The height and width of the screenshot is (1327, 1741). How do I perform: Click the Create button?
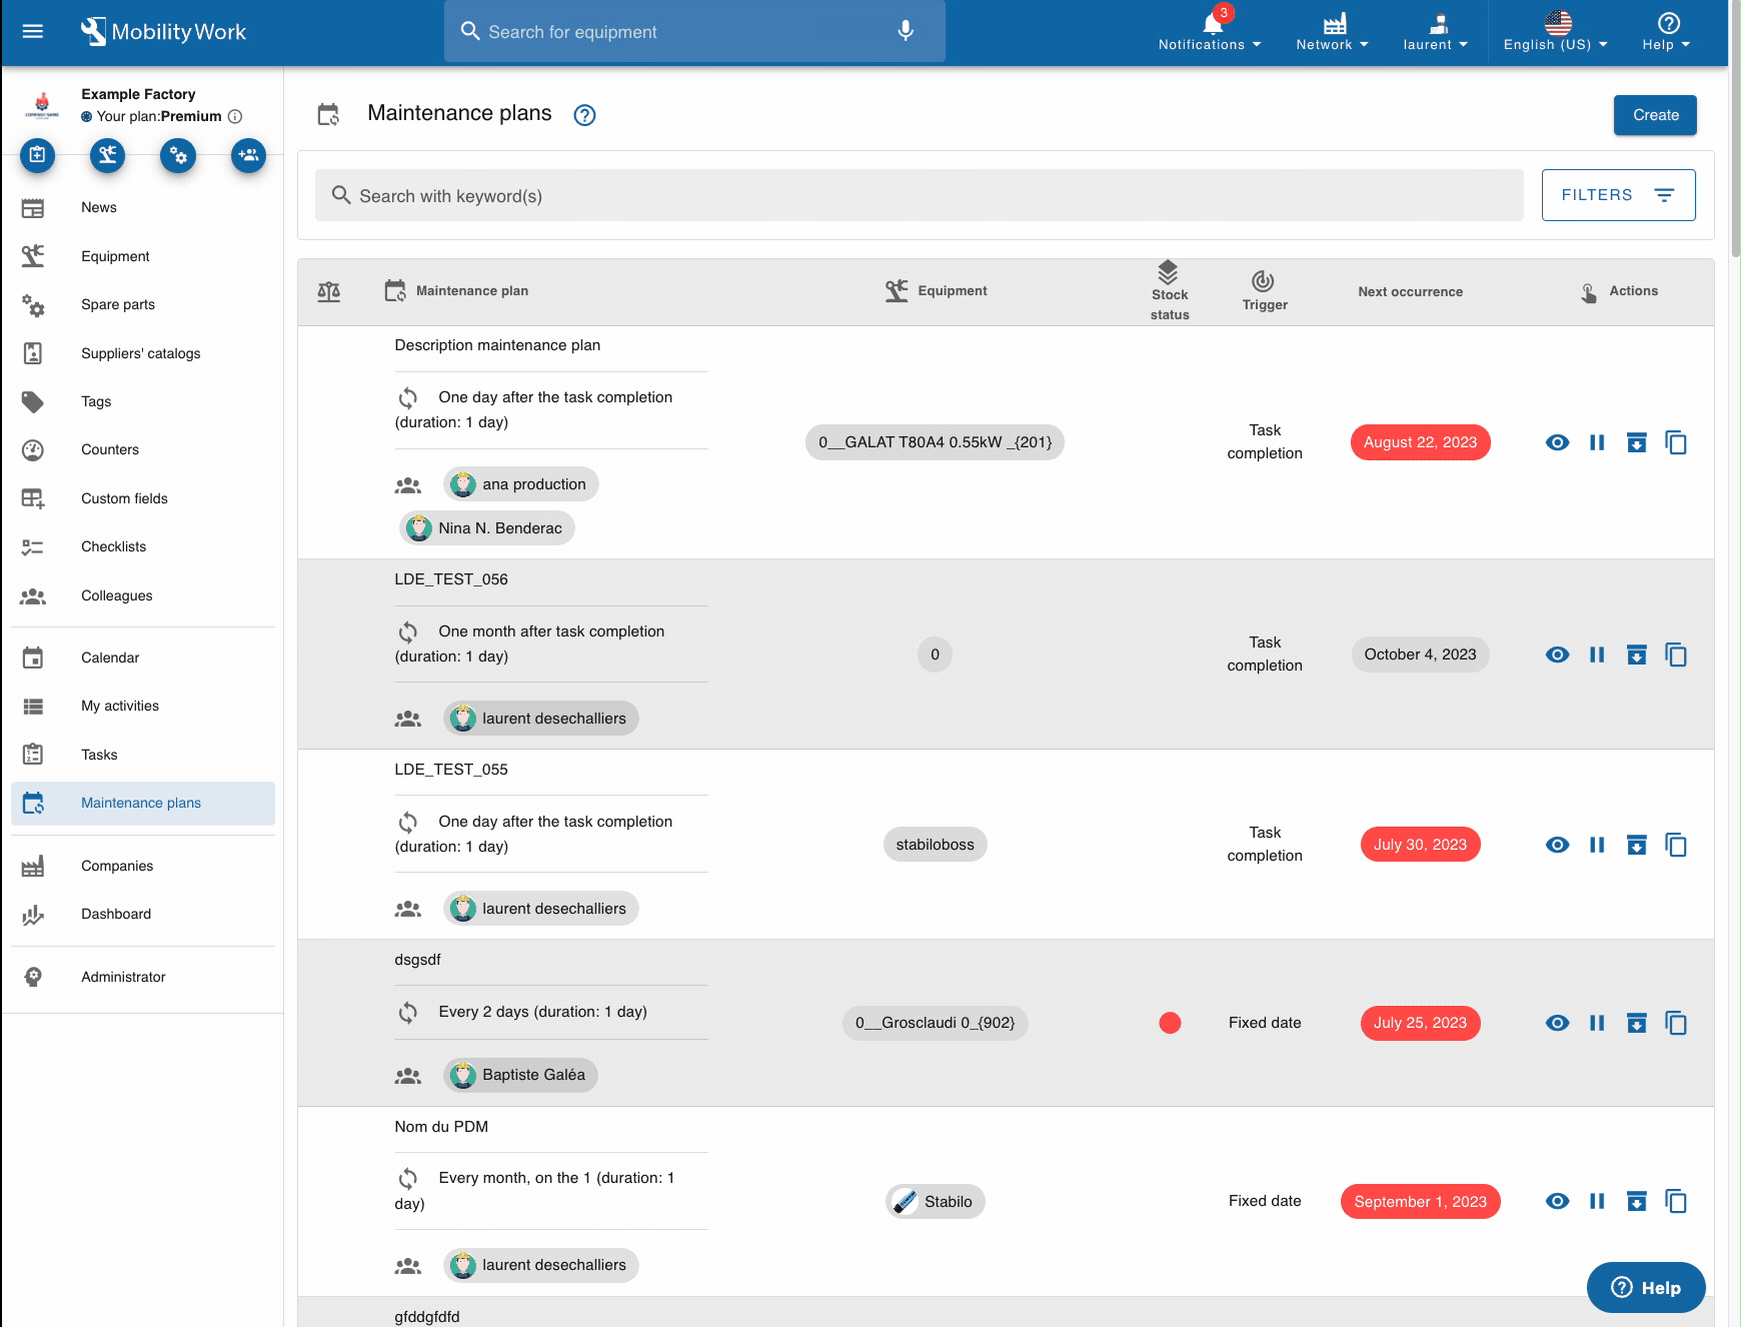pyautogui.click(x=1655, y=115)
